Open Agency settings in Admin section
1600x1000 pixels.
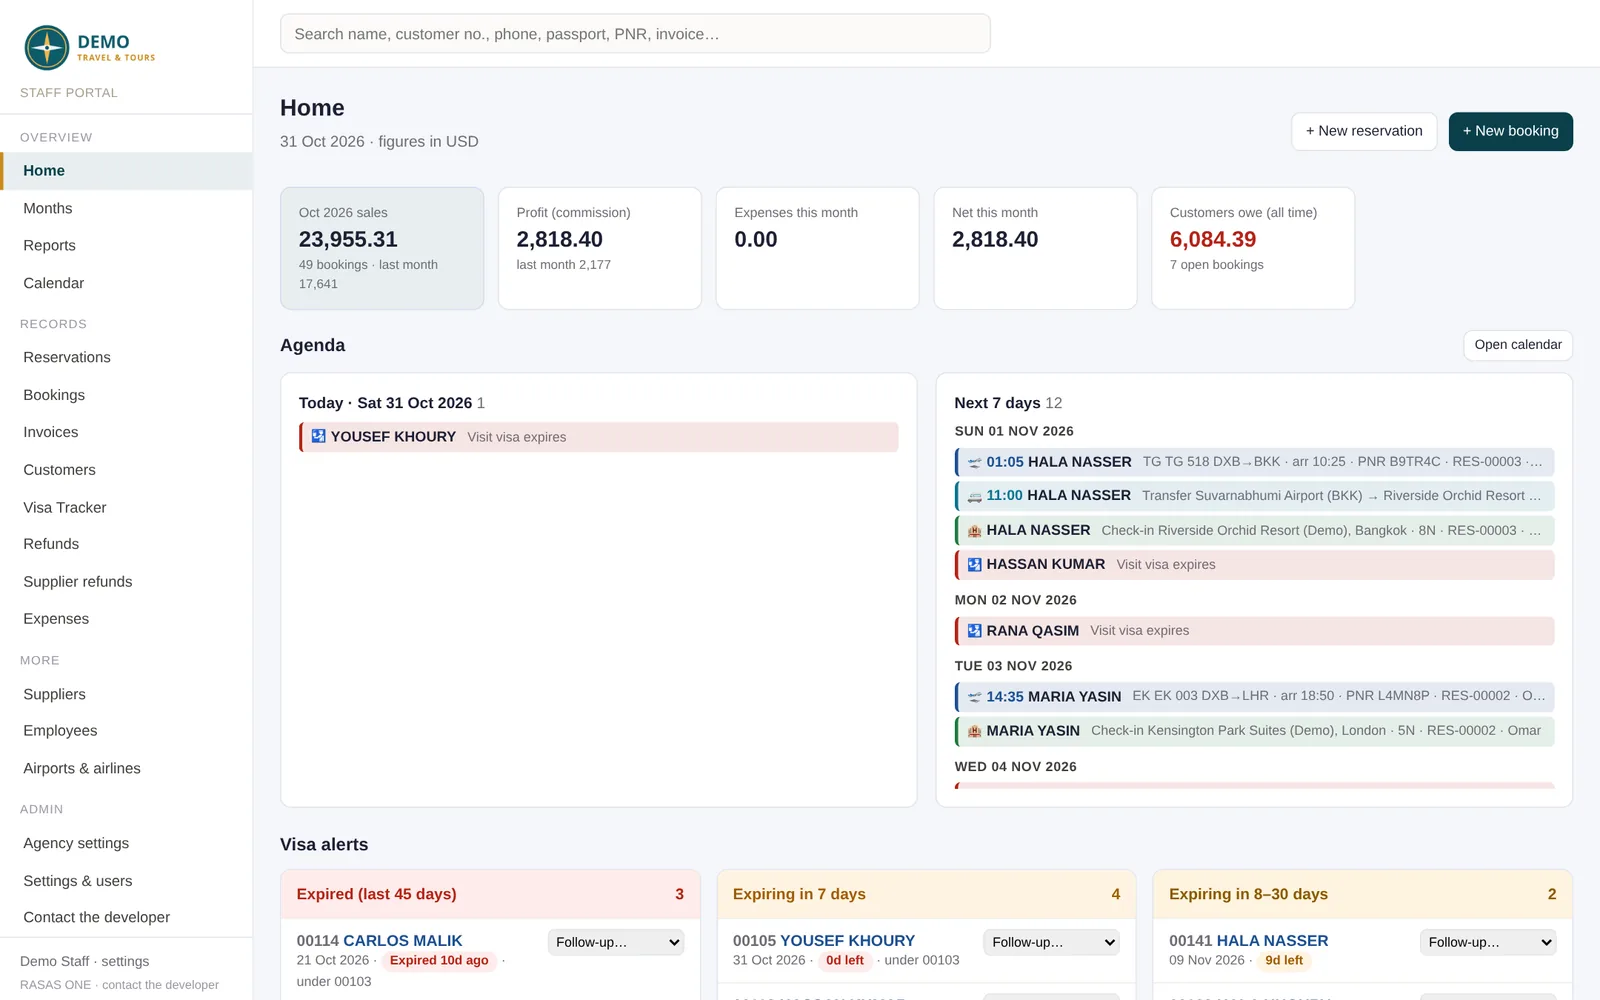tap(126, 843)
